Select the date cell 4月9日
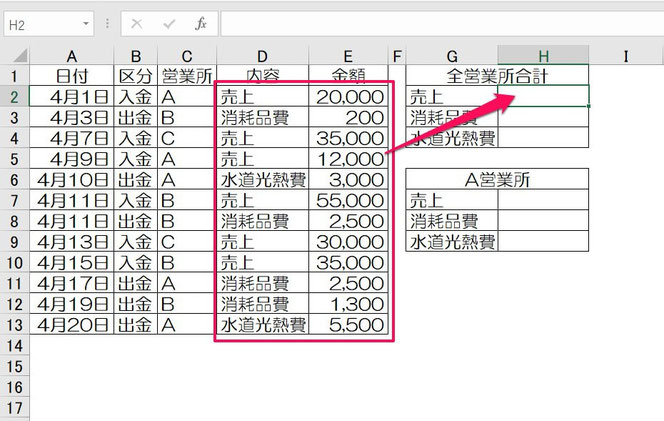 [x=72, y=159]
